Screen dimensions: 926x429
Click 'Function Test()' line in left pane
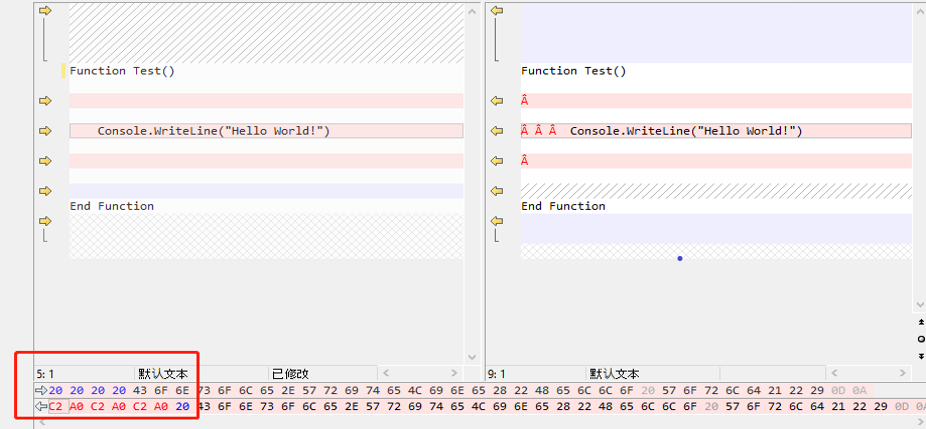click(122, 71)
